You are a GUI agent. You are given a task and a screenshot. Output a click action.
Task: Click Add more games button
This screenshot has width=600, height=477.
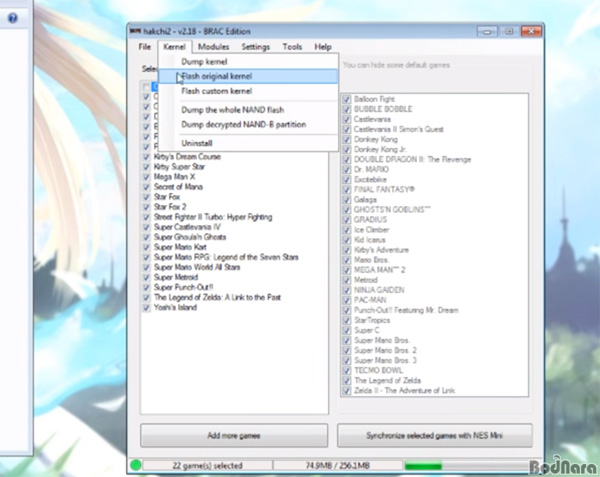tap(234, 435)
